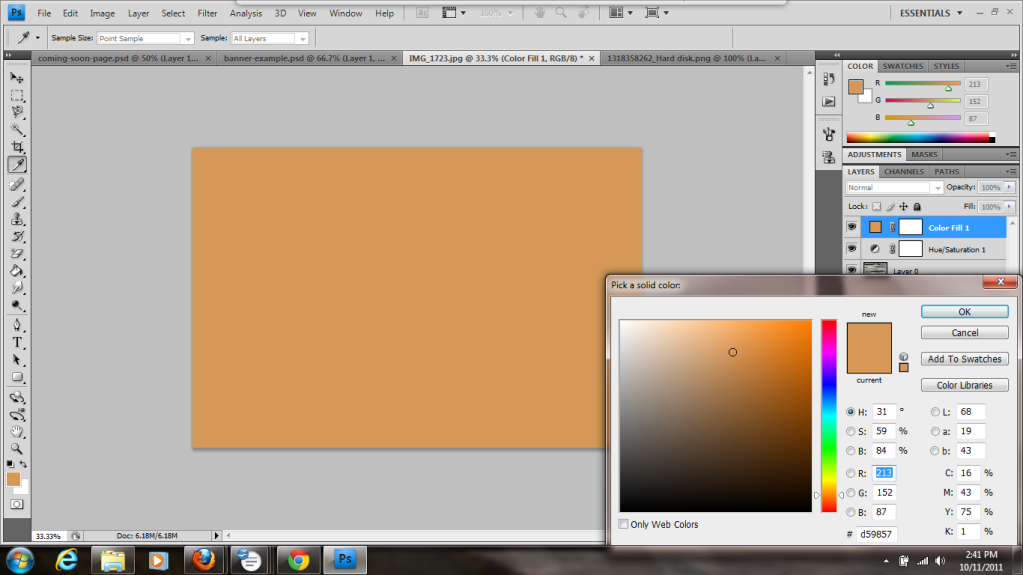Select the Crop tool

17,147
